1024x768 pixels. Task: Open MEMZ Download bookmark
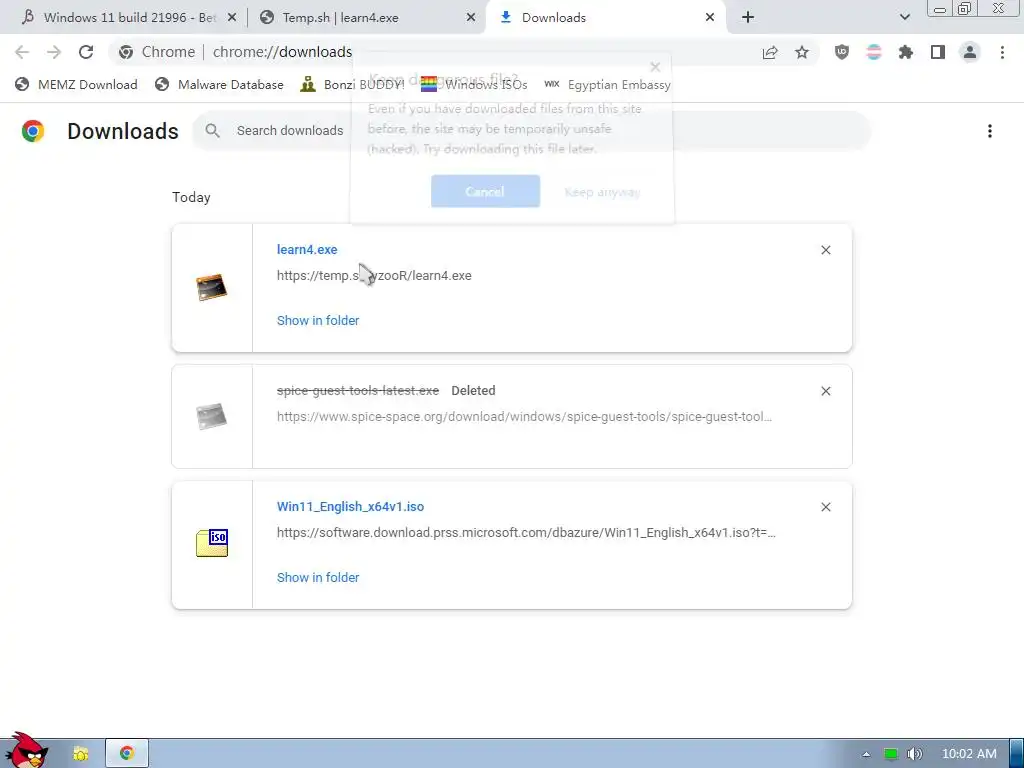pos(76,84)
